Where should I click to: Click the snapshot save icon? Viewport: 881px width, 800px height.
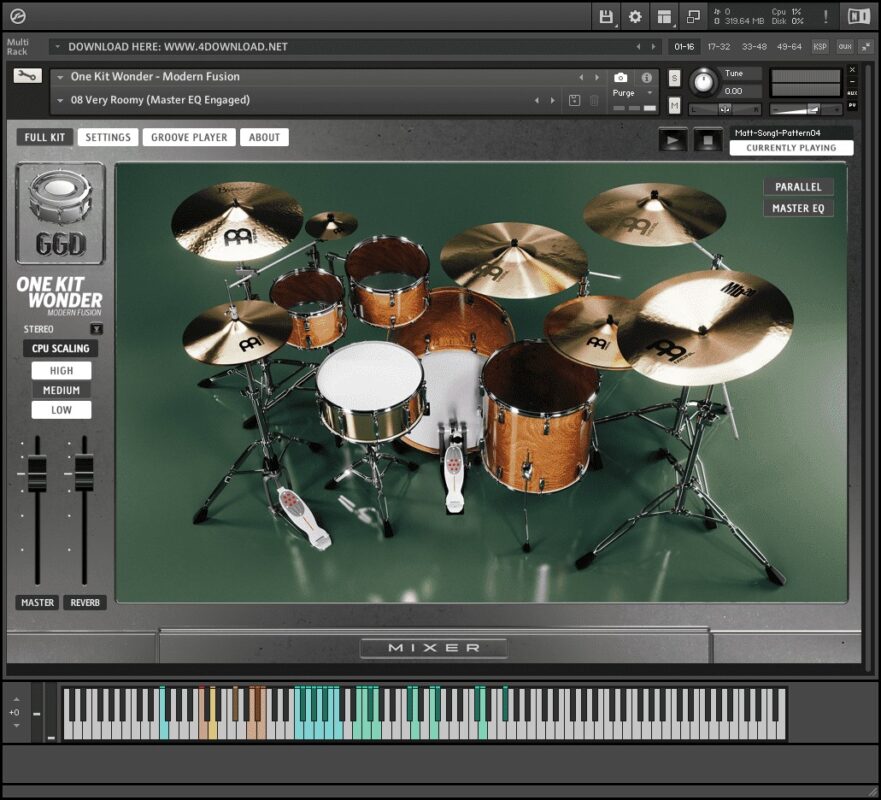[x=574, y=100]
